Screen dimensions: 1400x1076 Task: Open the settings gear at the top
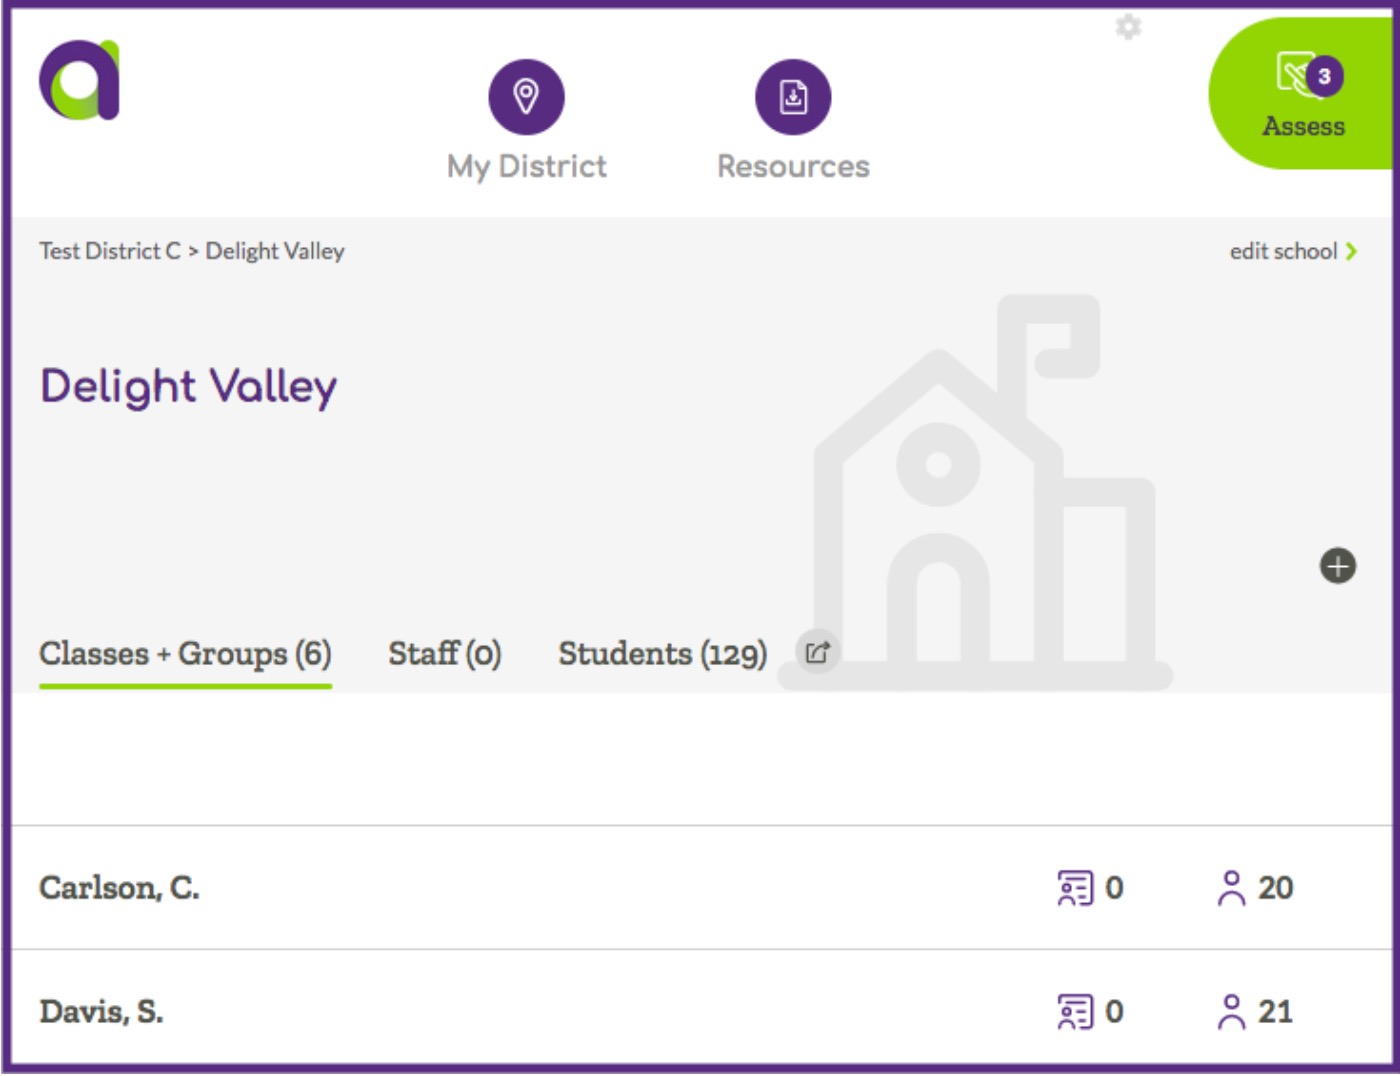(x=1129, y=28)
